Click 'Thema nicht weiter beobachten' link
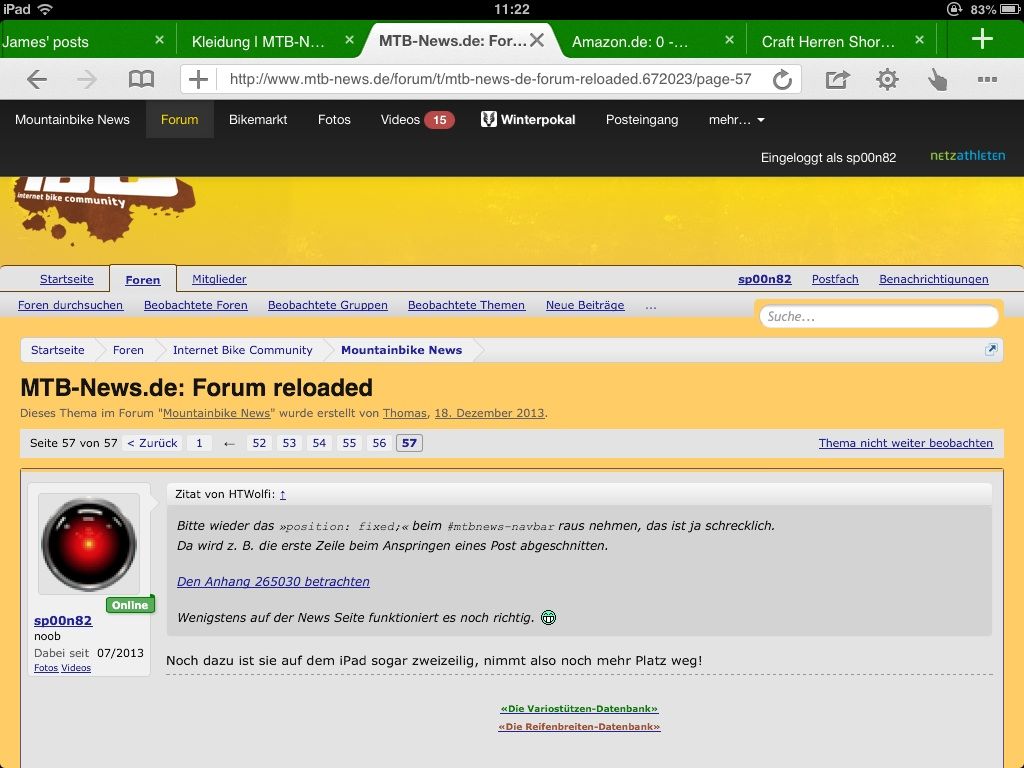This screenshot has width=1024, height=768. pos(905,443)
